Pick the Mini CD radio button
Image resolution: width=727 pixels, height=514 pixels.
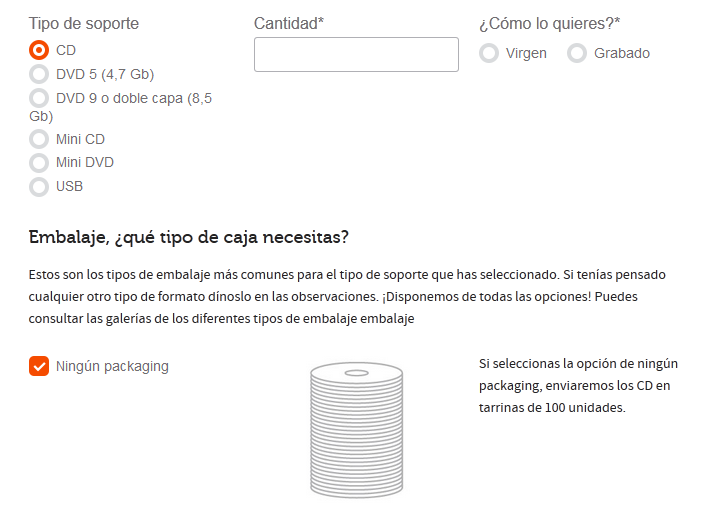pos(39,139)
